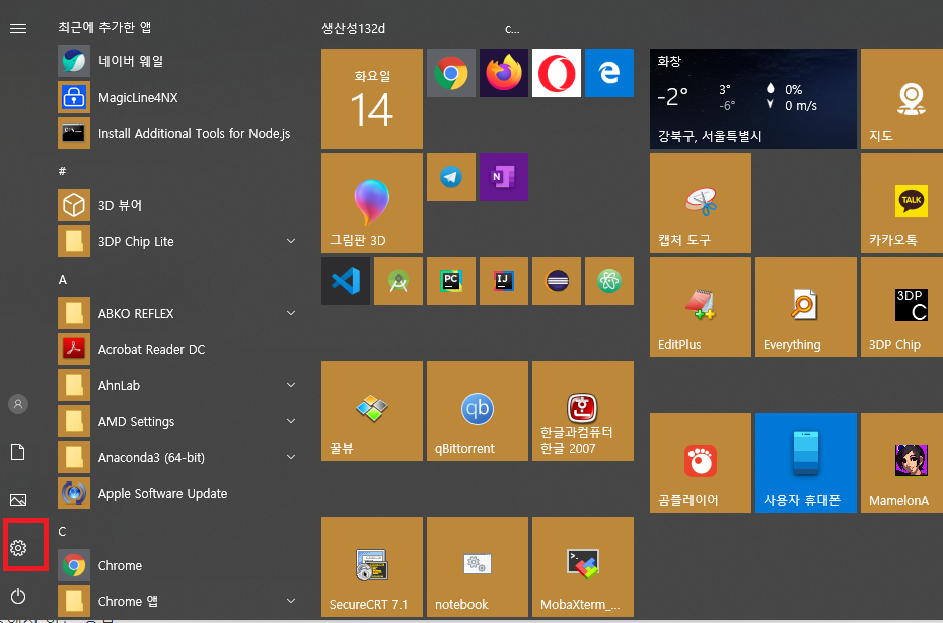Screen dimensions: 943x623
Task: Launch Visual Studio Code tile
Action: coord(345,281)
